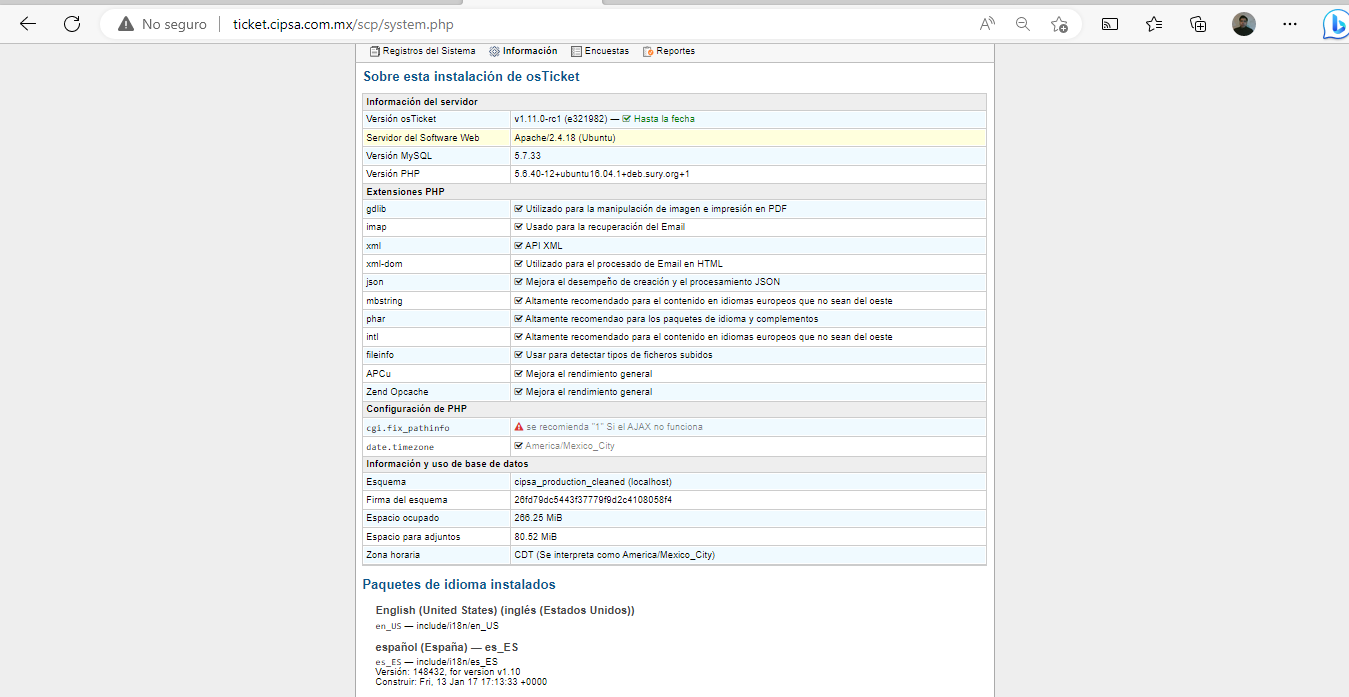Reload the page with the refresh icon

72,24
